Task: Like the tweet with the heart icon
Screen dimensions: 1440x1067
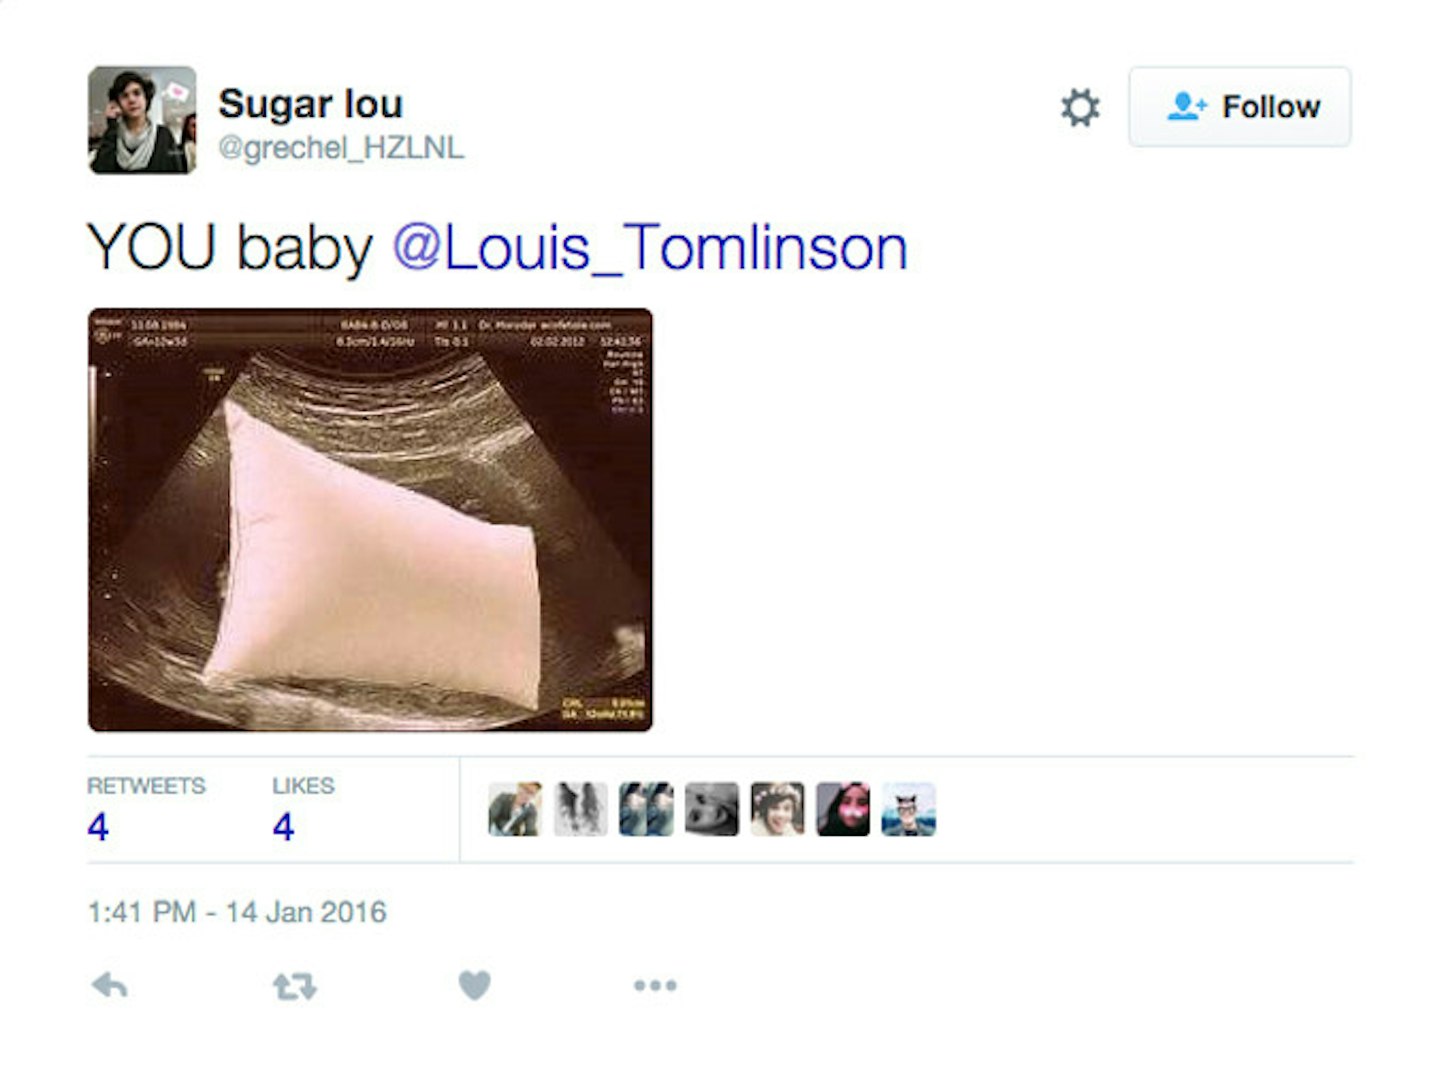Action: (475, 986)
